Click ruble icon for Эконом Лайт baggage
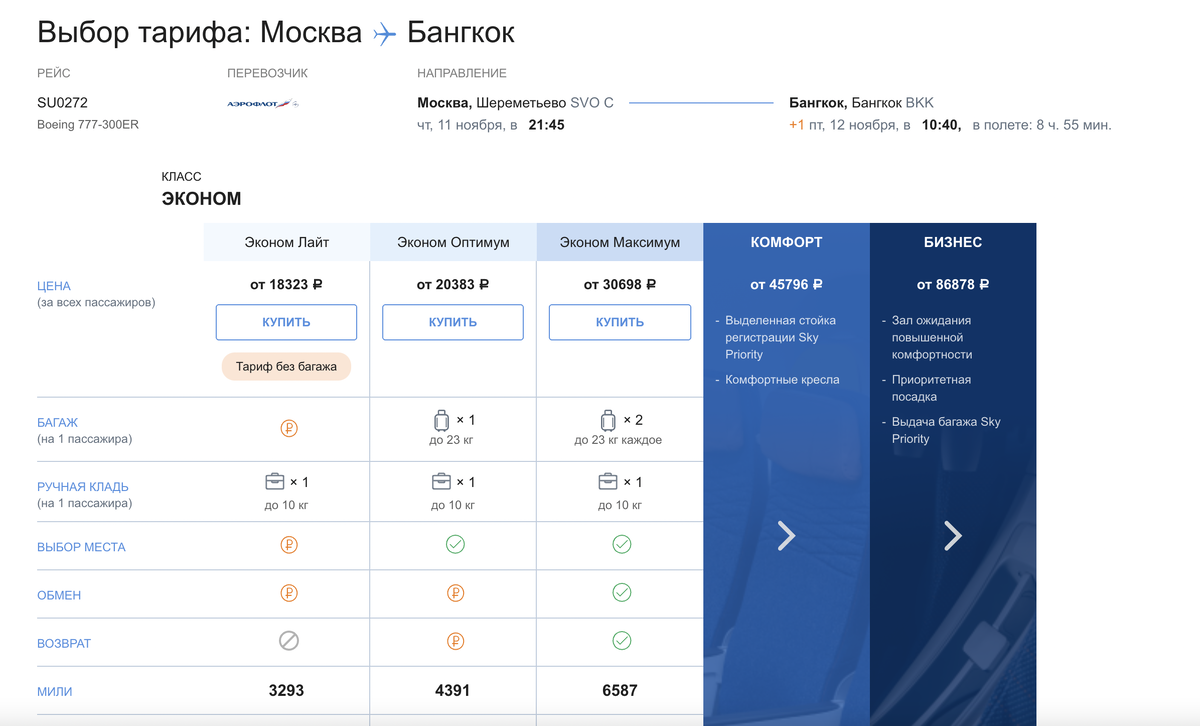 (x=289, y=429)
